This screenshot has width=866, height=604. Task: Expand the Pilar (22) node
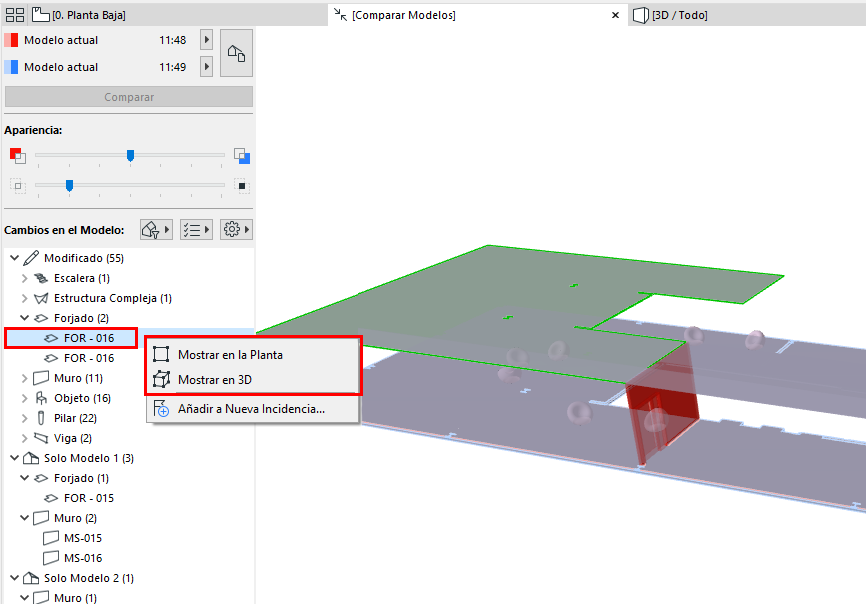click(24, 418)
